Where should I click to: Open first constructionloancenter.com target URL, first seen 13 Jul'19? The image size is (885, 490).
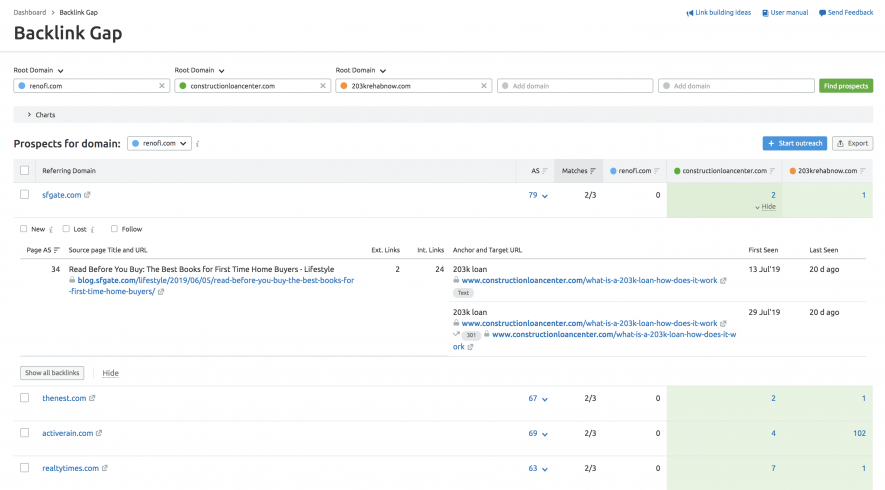589,281
